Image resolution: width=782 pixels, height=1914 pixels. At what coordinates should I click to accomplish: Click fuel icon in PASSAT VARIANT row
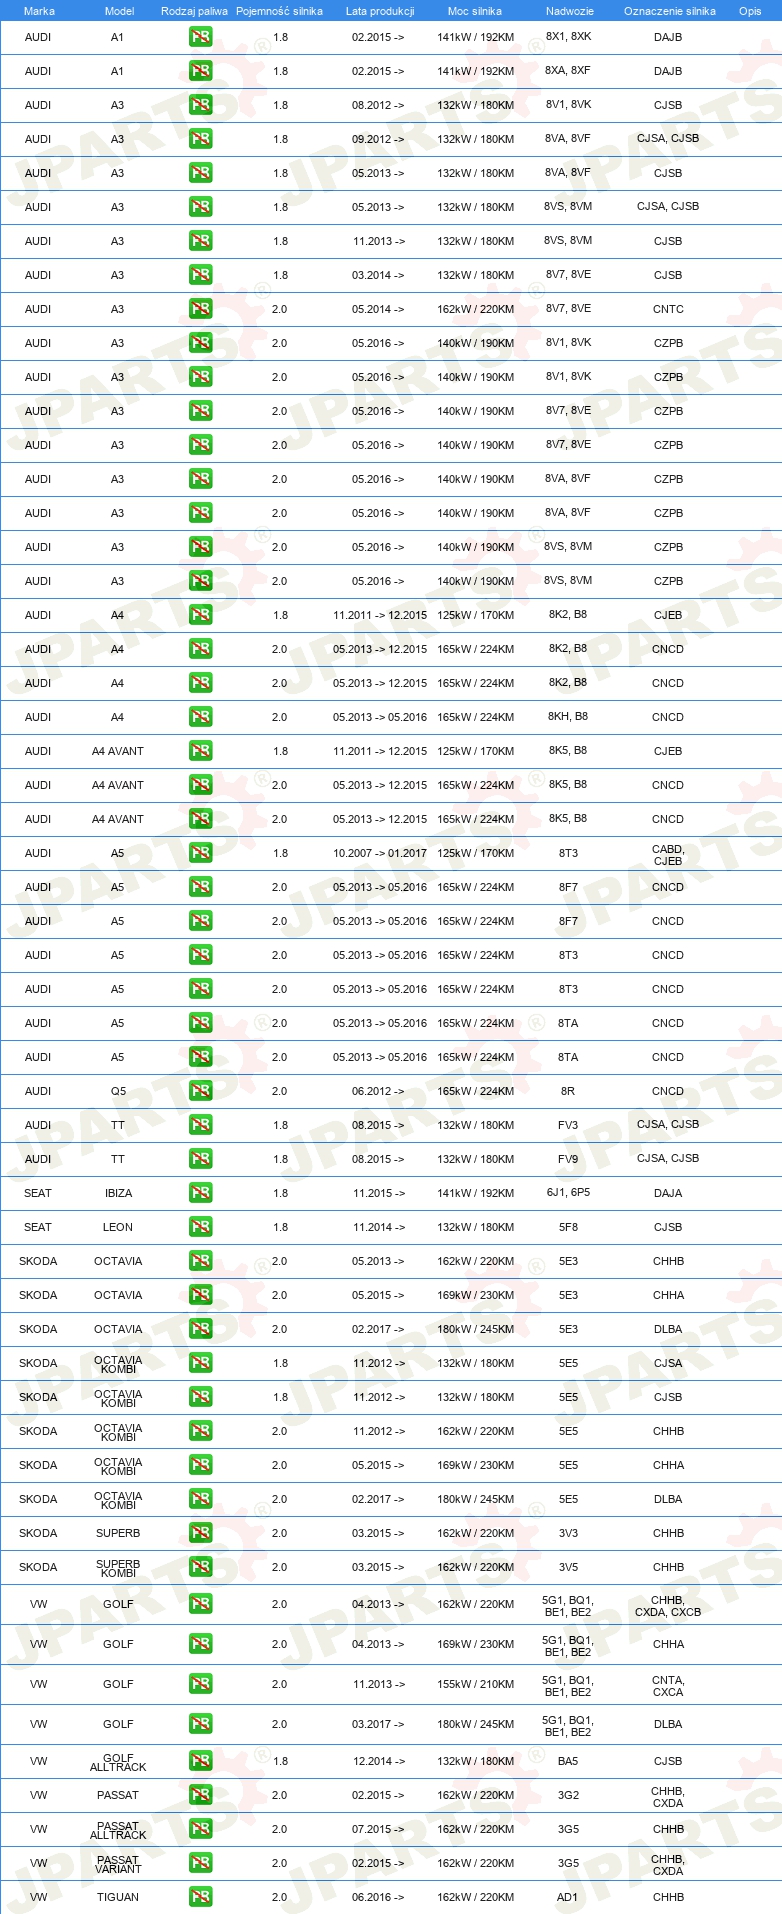pyautogui.click(x=200, y=1863)
